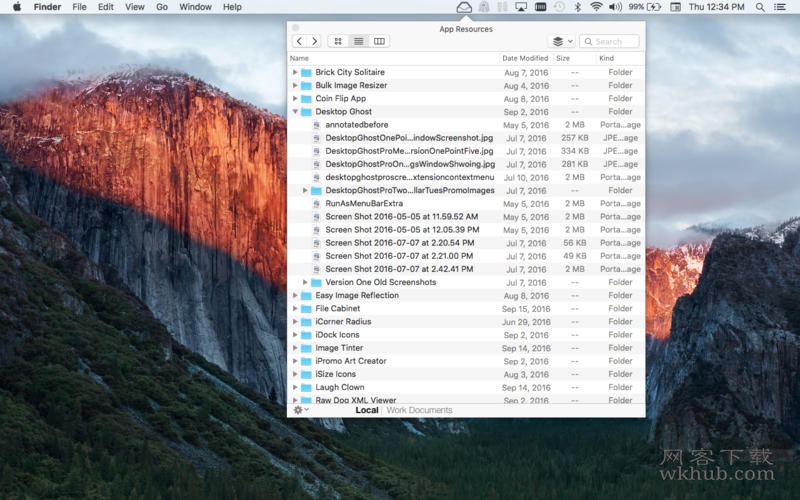Open the Help menu
The width and height of the screenshot is (800, 500).
click(232, 7)
